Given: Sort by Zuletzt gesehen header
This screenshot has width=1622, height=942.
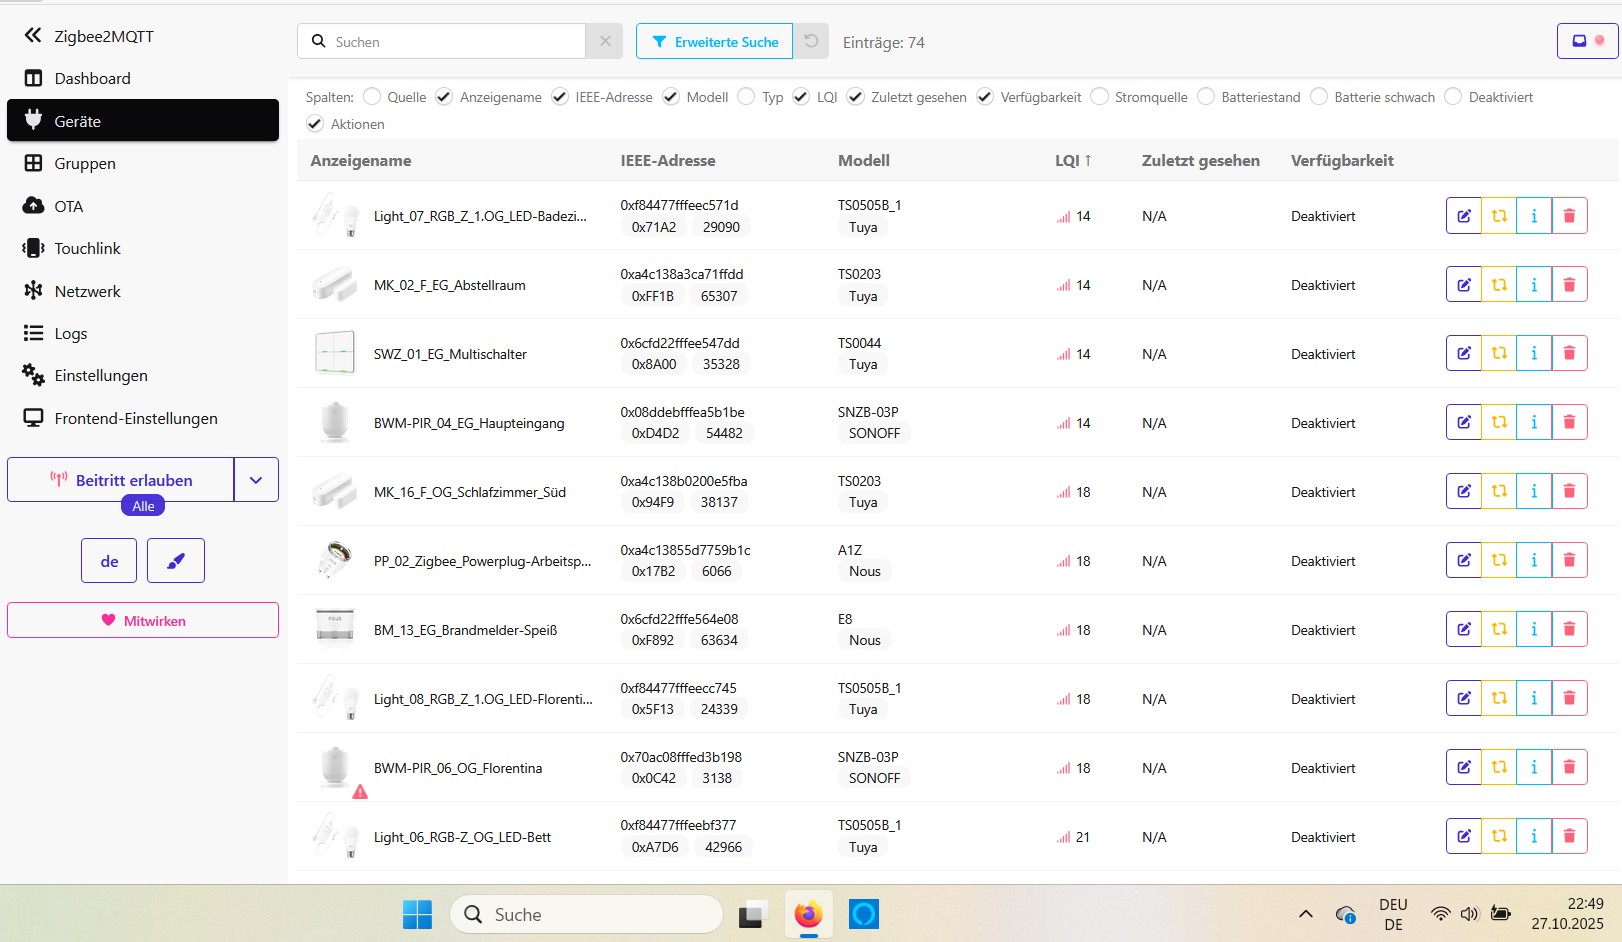Looking at the screenshot, I should (x=1201, y=161).
